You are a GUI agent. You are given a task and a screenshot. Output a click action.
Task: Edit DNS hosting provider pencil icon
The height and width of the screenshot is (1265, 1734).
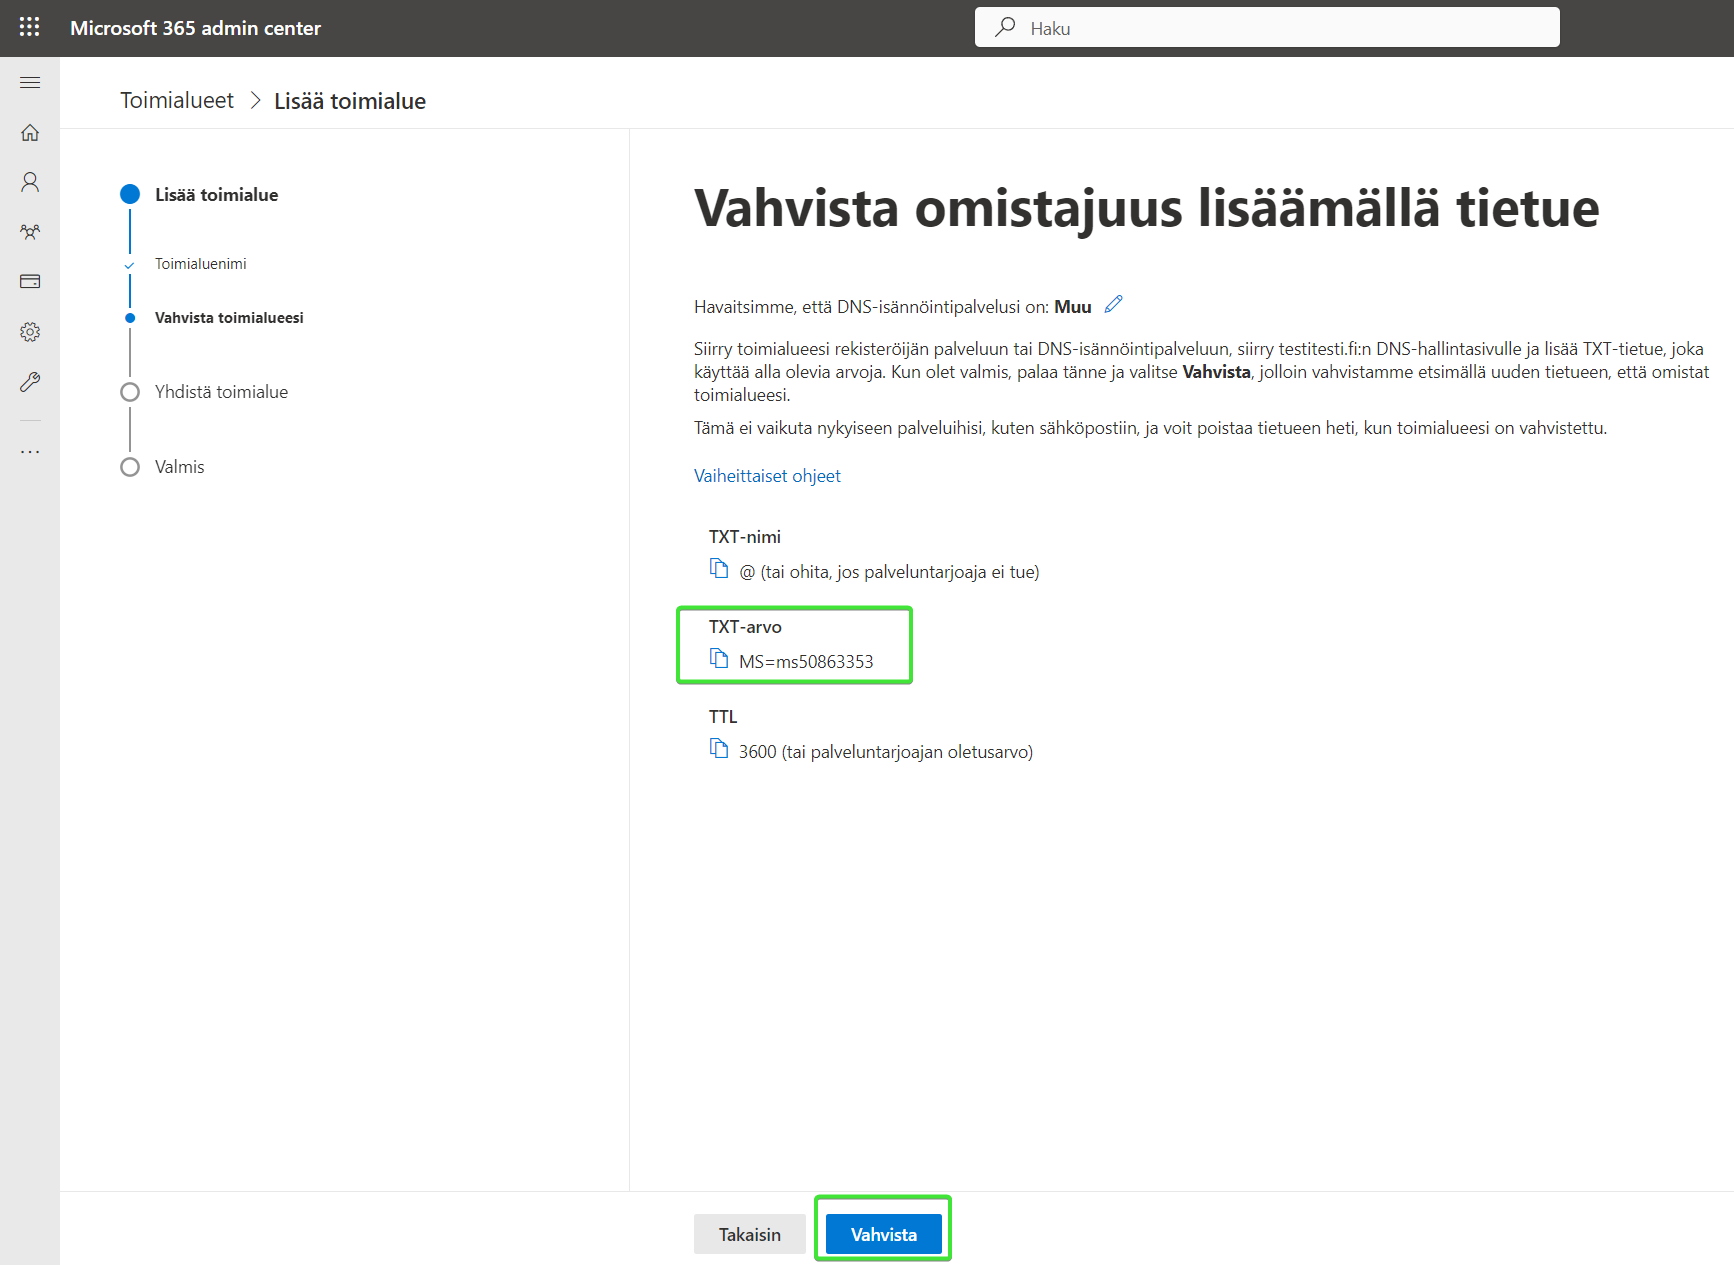pyautogui.click(x=1114, y=305)
